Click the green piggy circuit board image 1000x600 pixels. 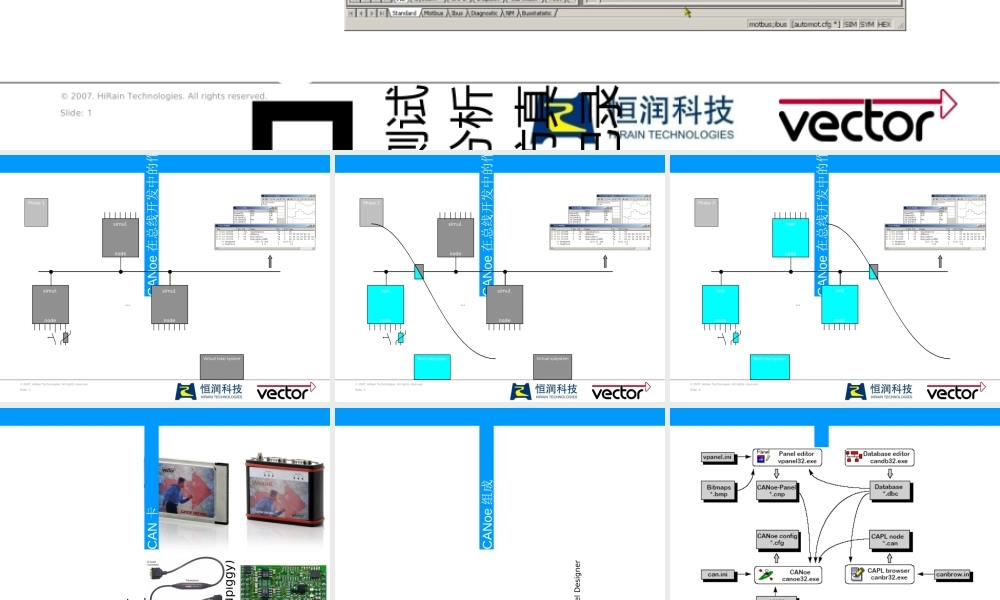[x=284, y=582]
